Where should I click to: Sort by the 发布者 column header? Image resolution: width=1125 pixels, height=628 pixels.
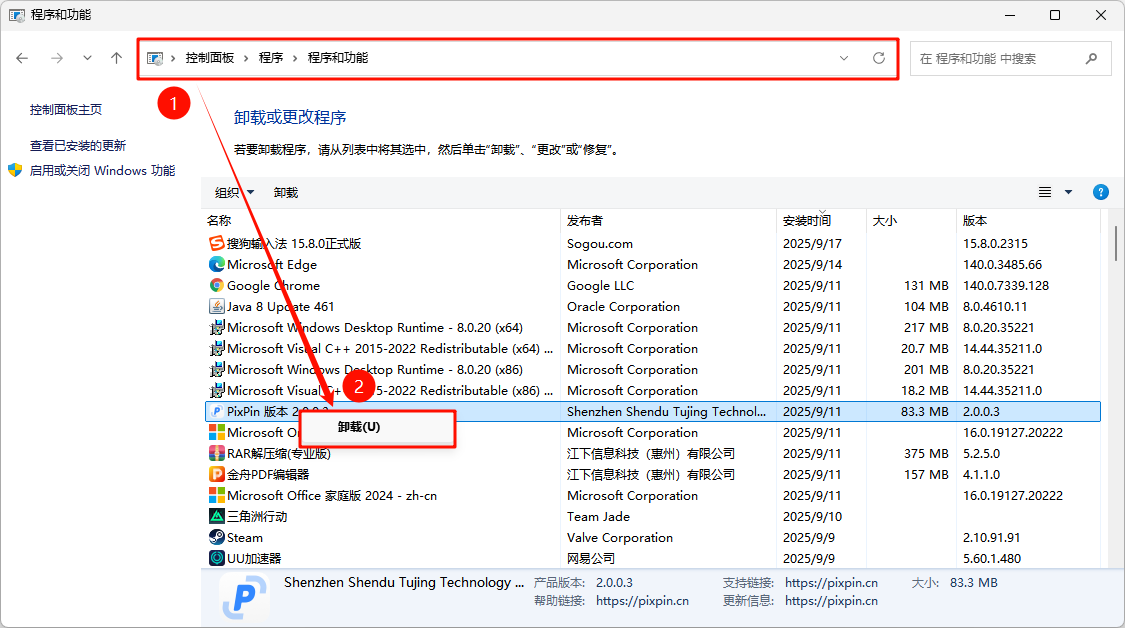click(668, 220)
